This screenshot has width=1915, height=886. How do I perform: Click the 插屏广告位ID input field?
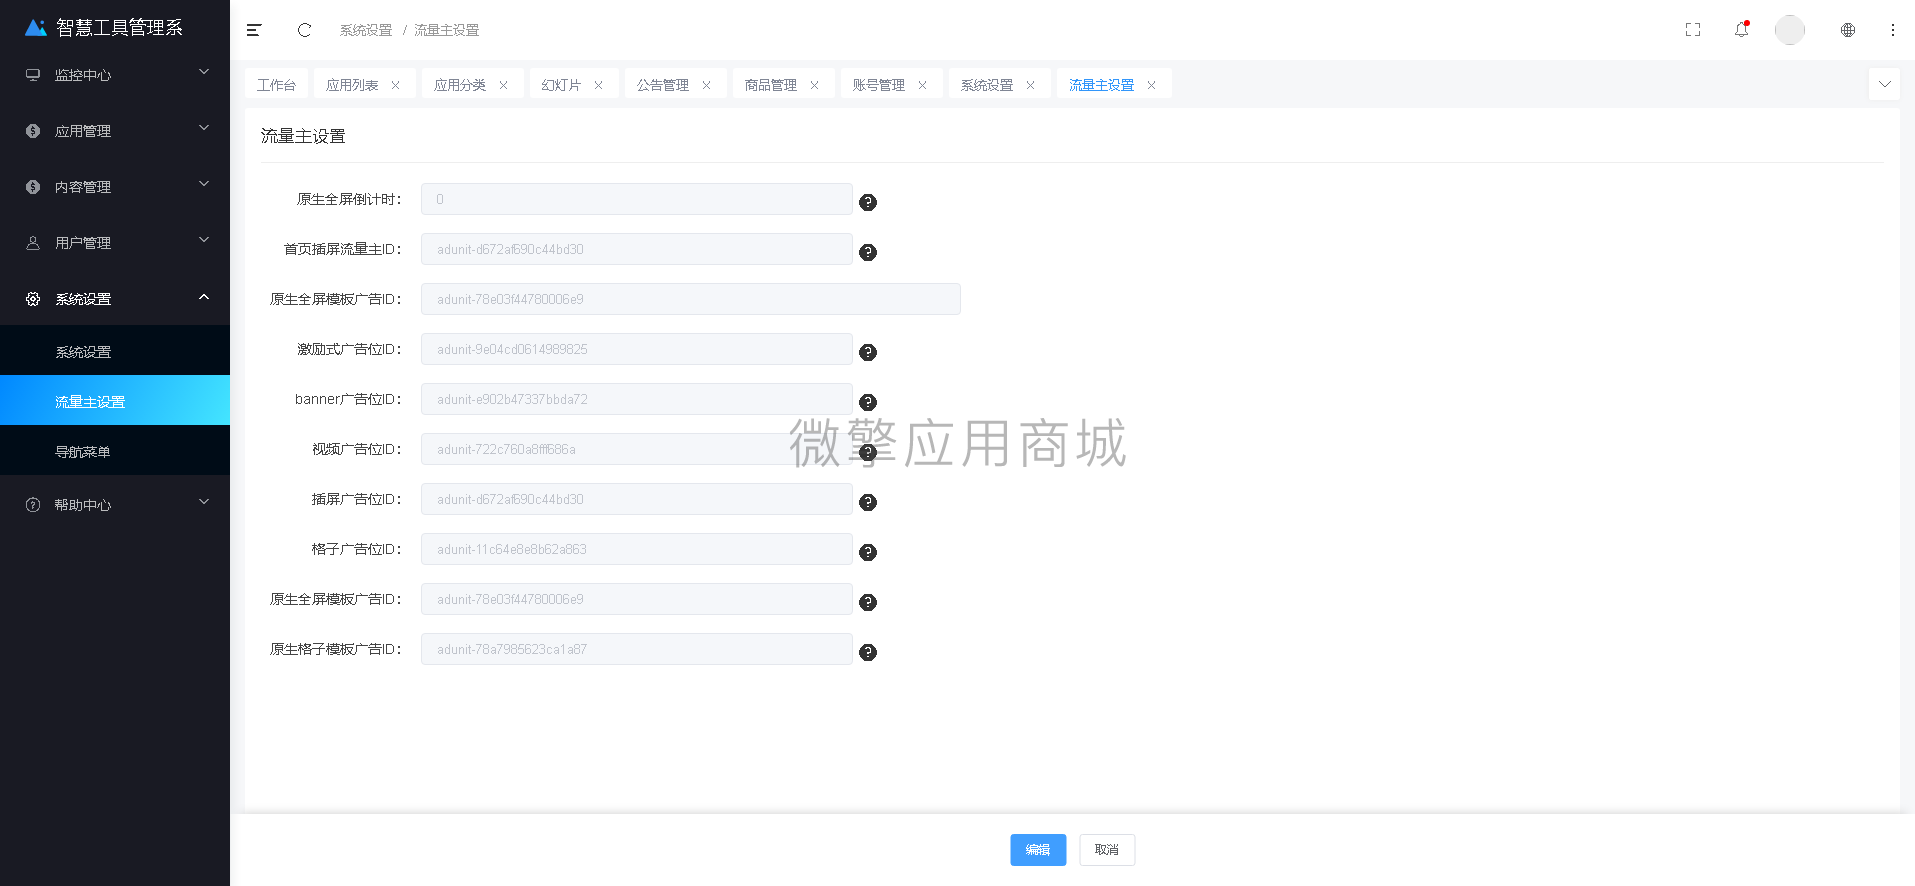pyautogui.click(x=637, y=499)
